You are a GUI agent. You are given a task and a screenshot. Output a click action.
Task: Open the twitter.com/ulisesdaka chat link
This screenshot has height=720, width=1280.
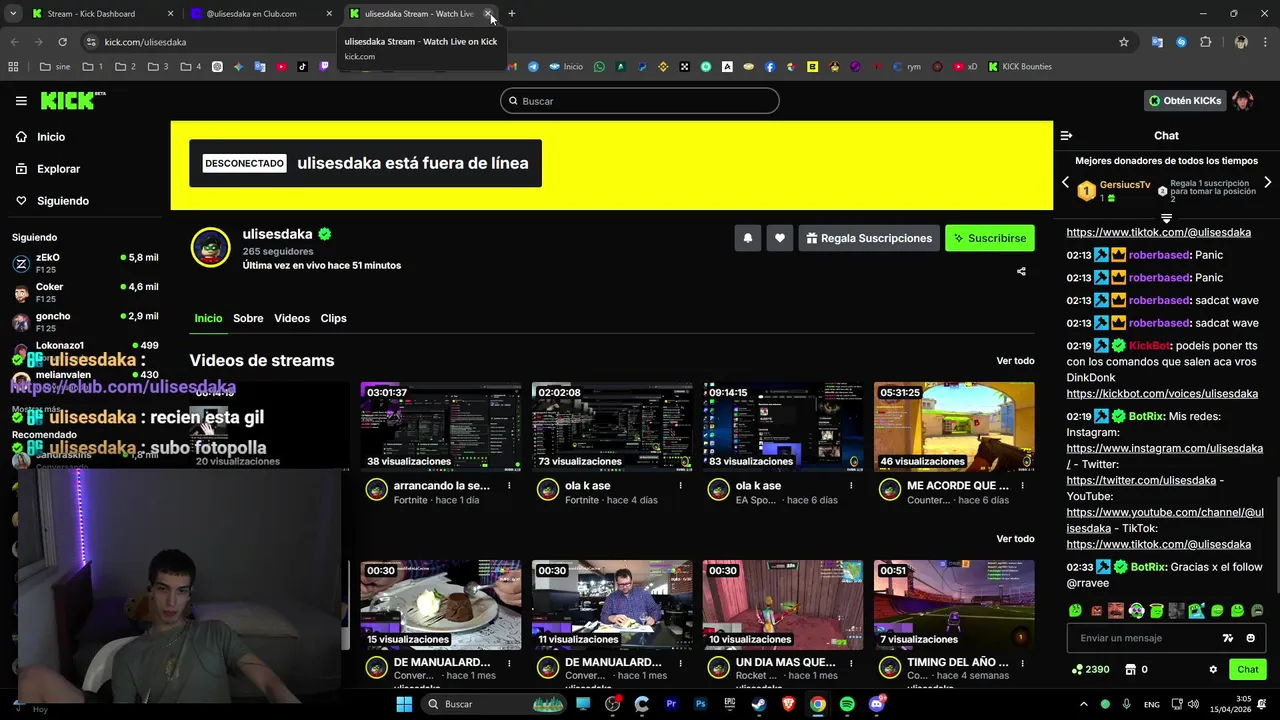pyautogui.click(x=1141, y=481)
